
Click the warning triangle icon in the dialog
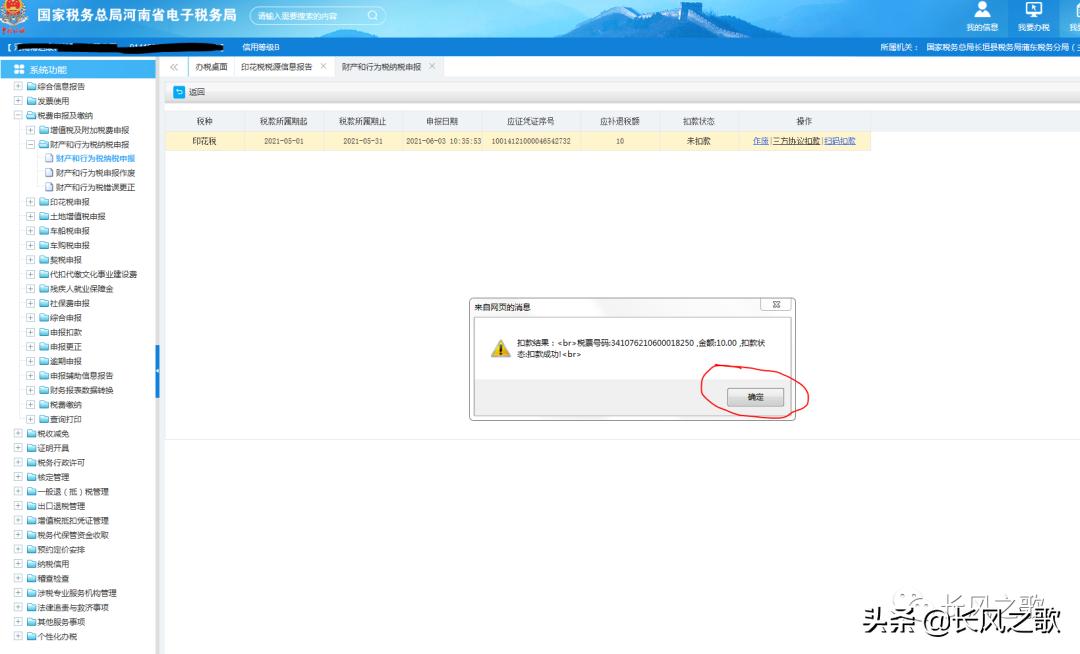pos(500,348)
